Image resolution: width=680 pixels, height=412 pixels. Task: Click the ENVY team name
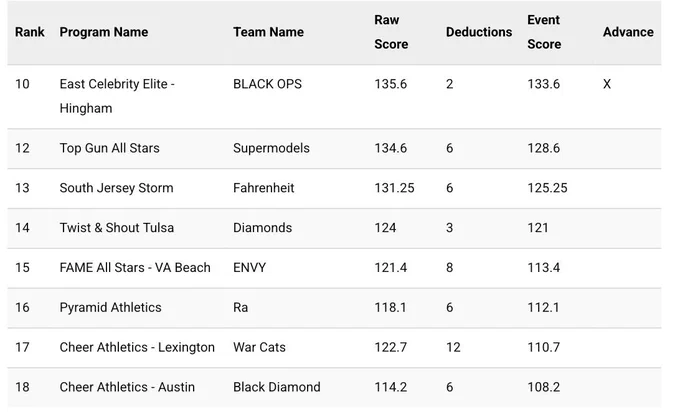tap(250, 268)
